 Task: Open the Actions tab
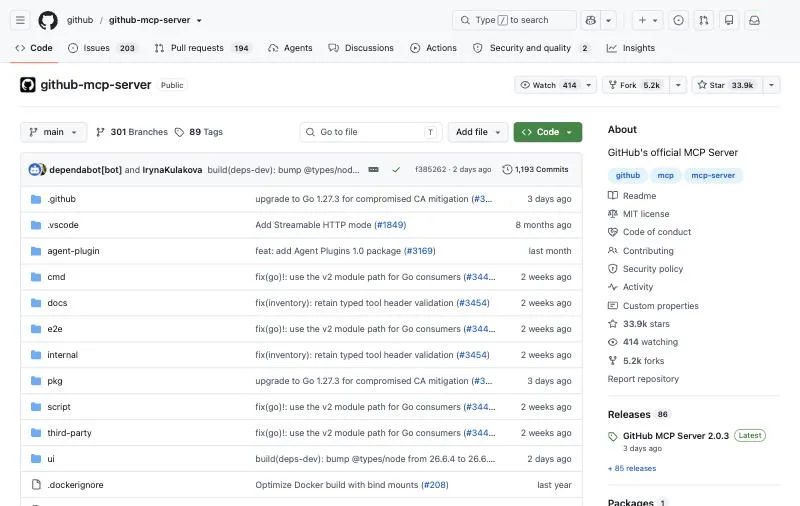click(434, 48)
